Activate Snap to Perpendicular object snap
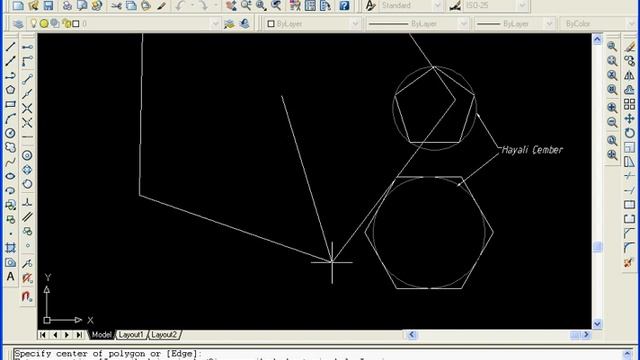 point(27,202)
